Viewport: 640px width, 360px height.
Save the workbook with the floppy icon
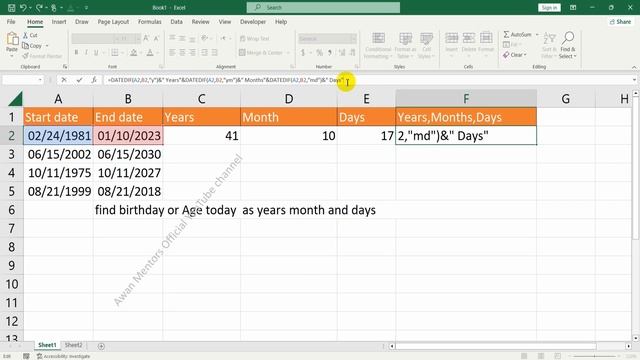coord(11,7)
